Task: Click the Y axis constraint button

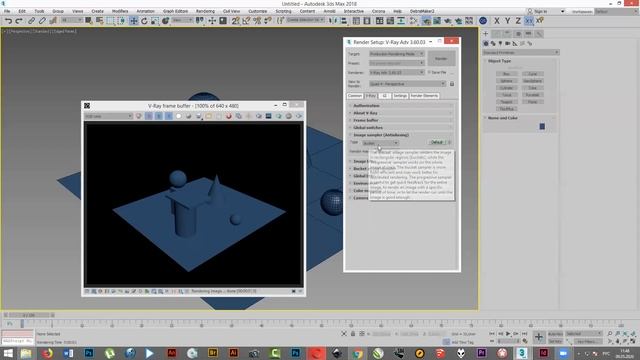Action: point(507,21)
